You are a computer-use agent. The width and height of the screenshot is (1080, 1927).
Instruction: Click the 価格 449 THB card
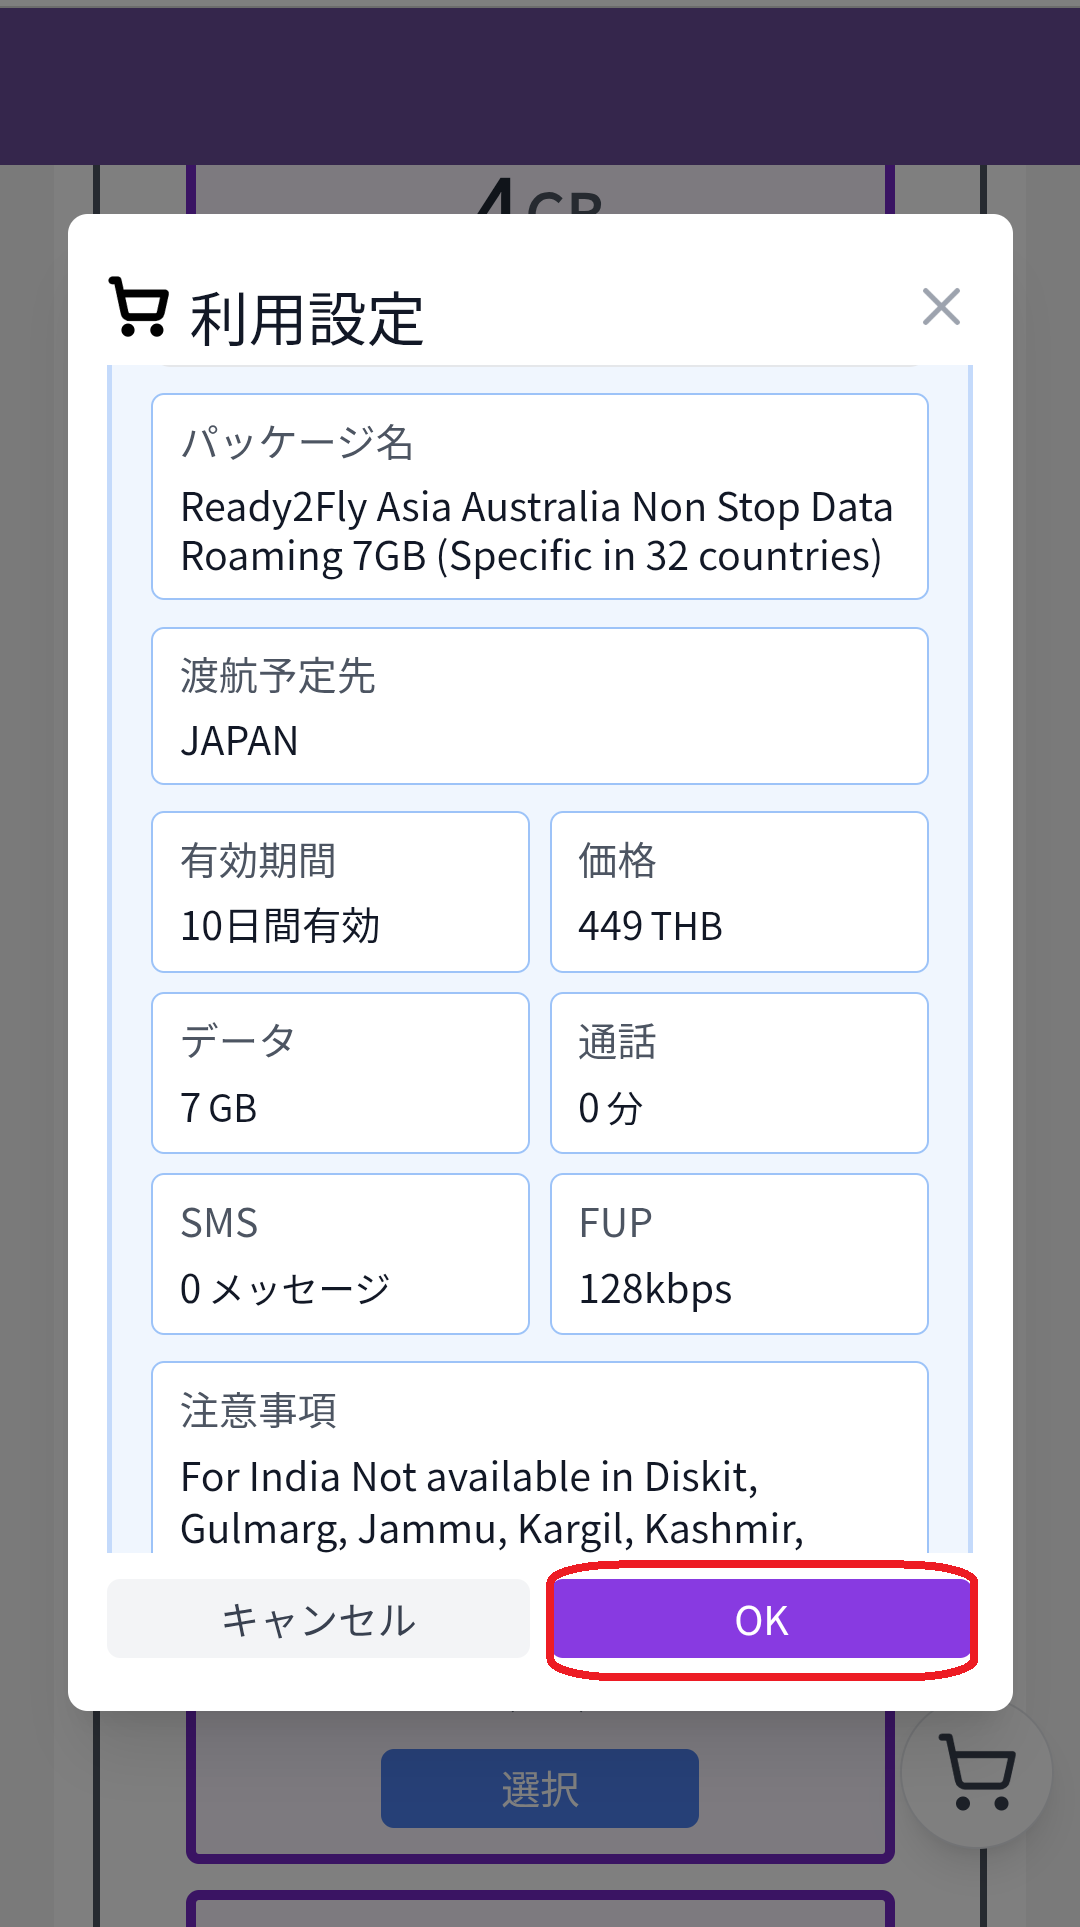click(739, 892)
